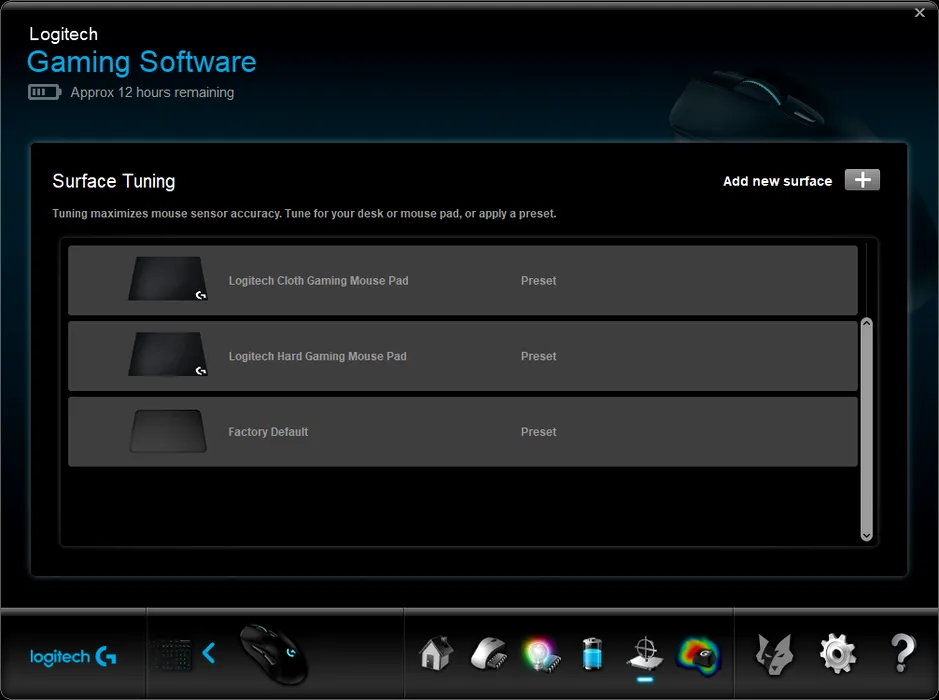Open the lighting settings bulb icon
This screenshot has height=700, width=939.
541,654
